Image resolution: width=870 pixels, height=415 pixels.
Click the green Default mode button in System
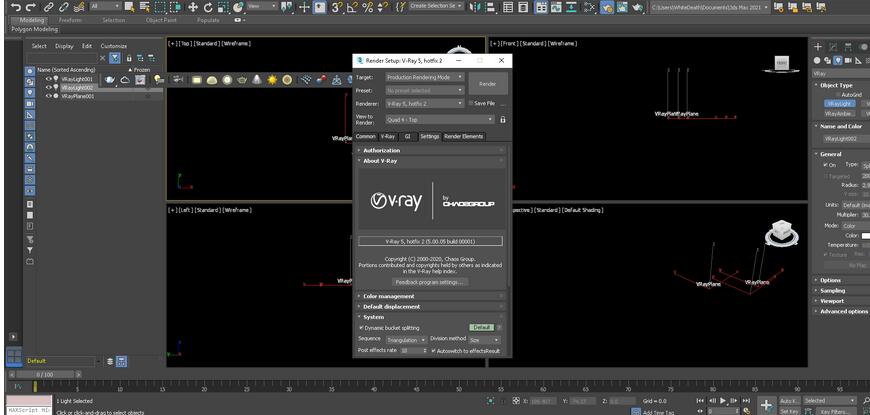[x=481, y=328]
